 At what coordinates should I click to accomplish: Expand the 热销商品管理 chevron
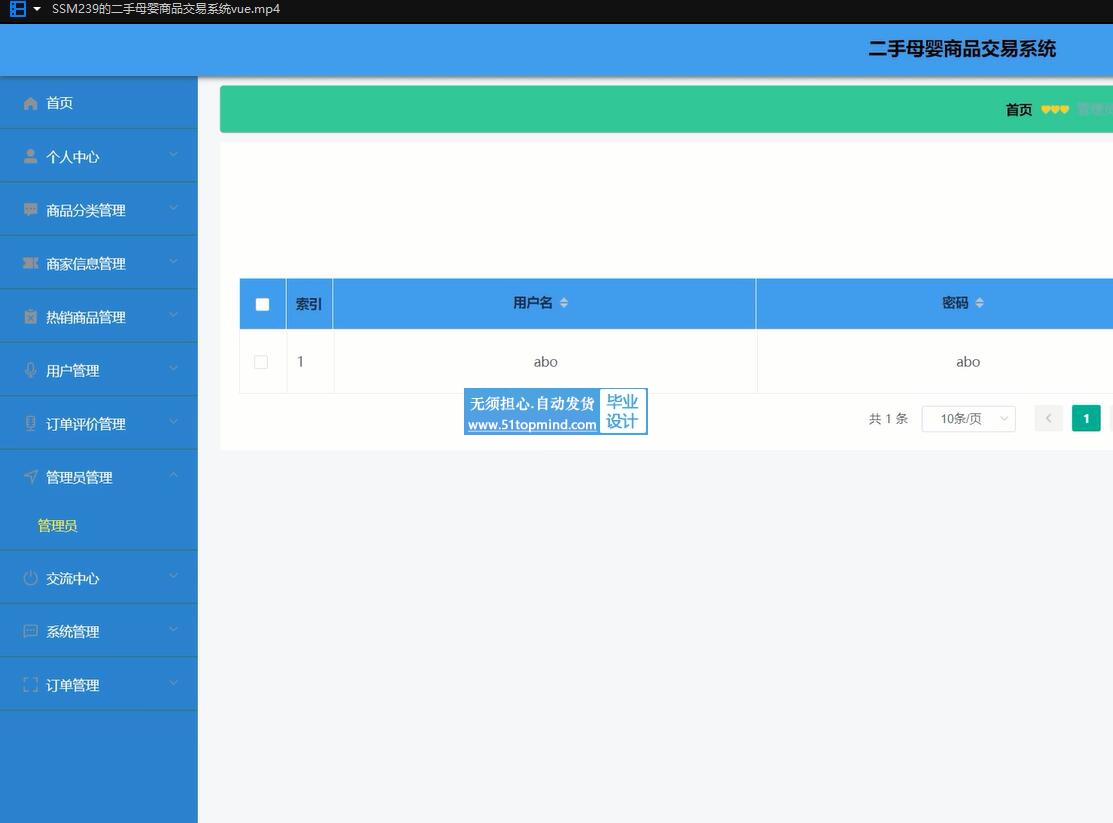click(x=173, y=315)
